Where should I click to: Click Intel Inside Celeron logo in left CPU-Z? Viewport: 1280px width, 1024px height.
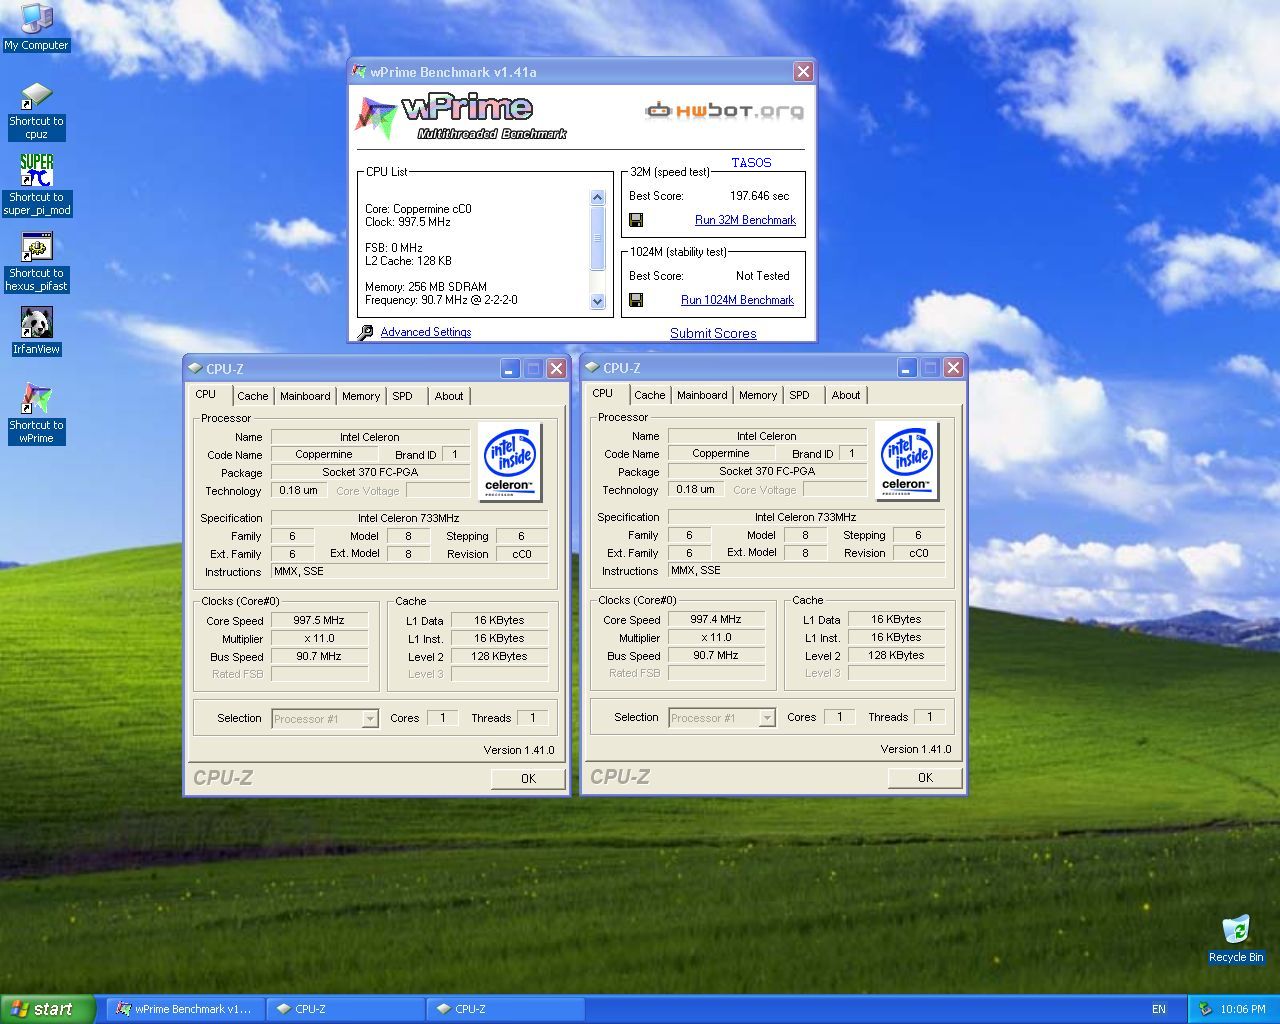(510, 462)
